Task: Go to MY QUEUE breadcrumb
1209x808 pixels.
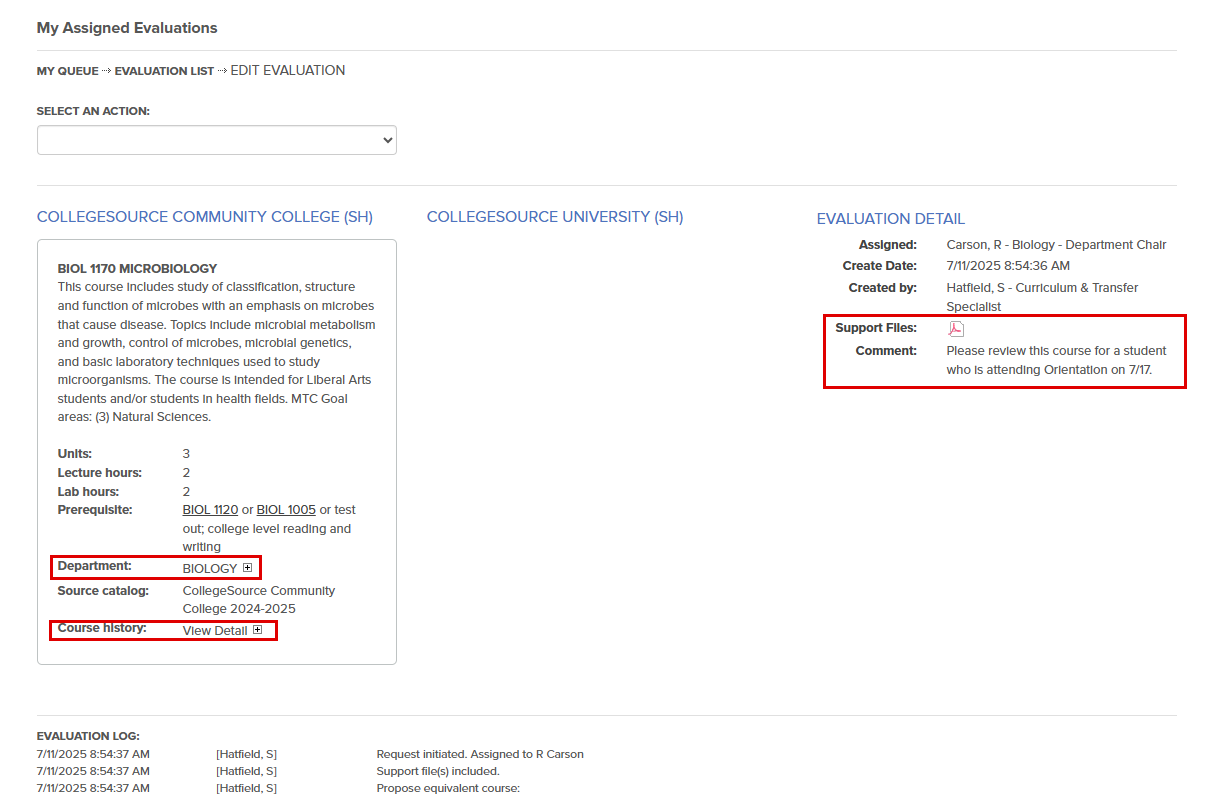Action: (x=68, y=71)
